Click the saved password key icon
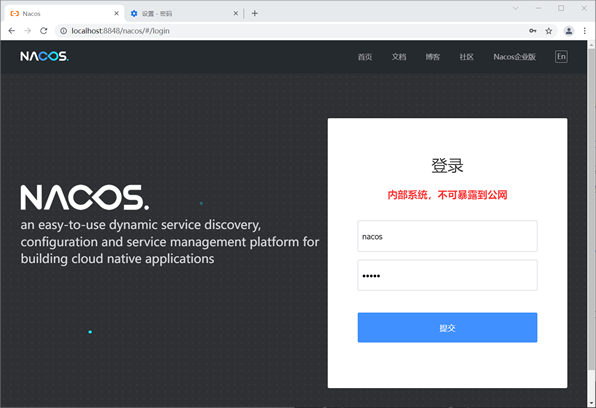596x408 pixels. 533,31
